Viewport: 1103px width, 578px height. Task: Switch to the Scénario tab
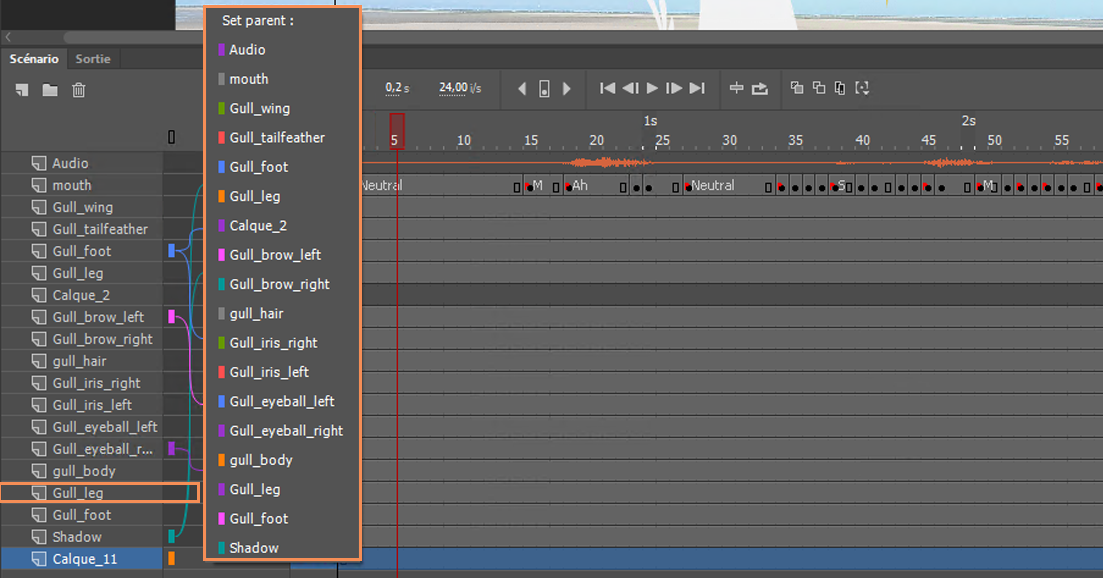[34, 59]
